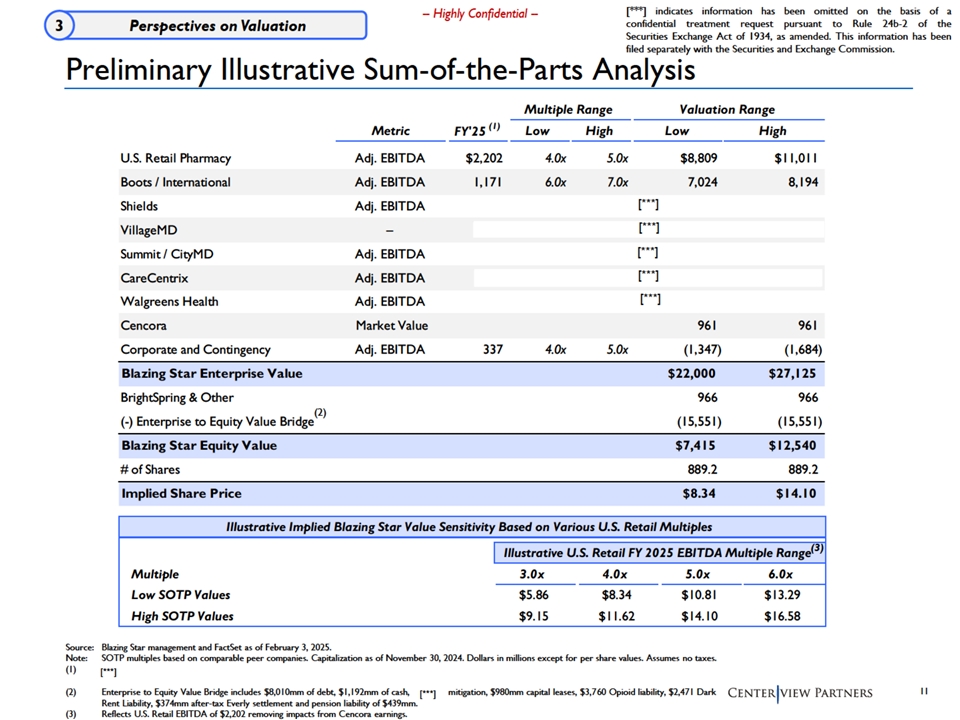
Task: Click the 'Highly Confidential' red label
Action: point(480,13)
